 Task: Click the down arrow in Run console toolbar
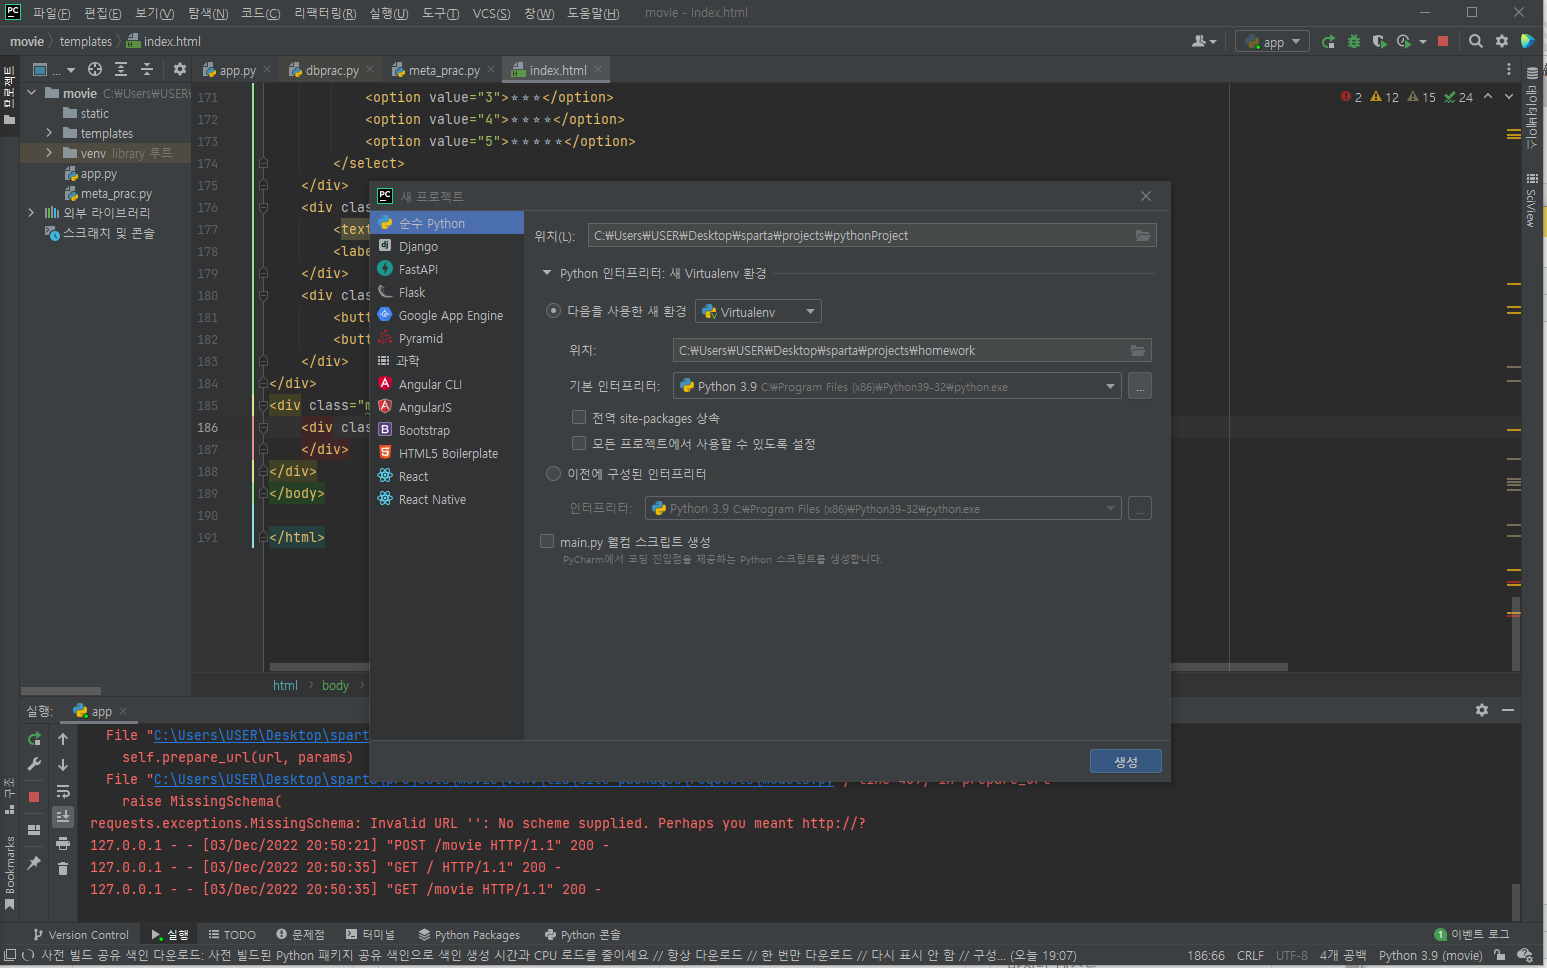point(63,765)
